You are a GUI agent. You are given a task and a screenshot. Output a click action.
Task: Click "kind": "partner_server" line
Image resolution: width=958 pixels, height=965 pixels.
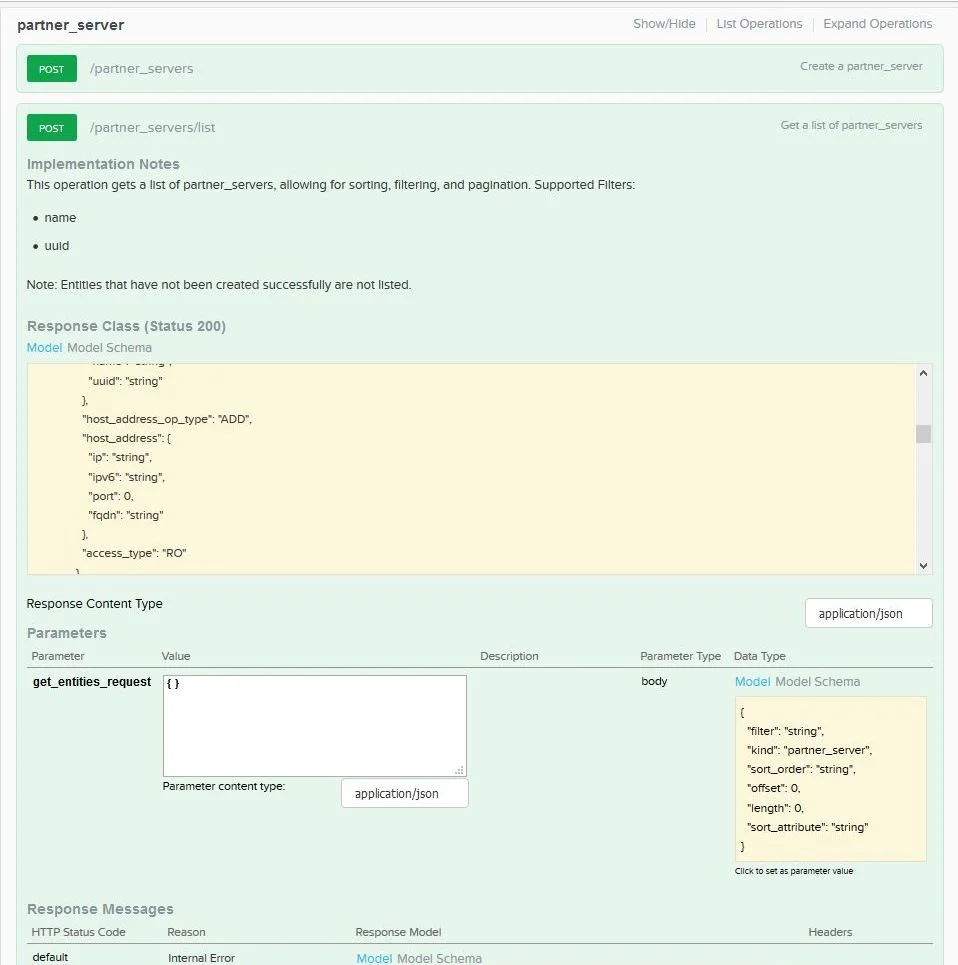pos(810,750)
